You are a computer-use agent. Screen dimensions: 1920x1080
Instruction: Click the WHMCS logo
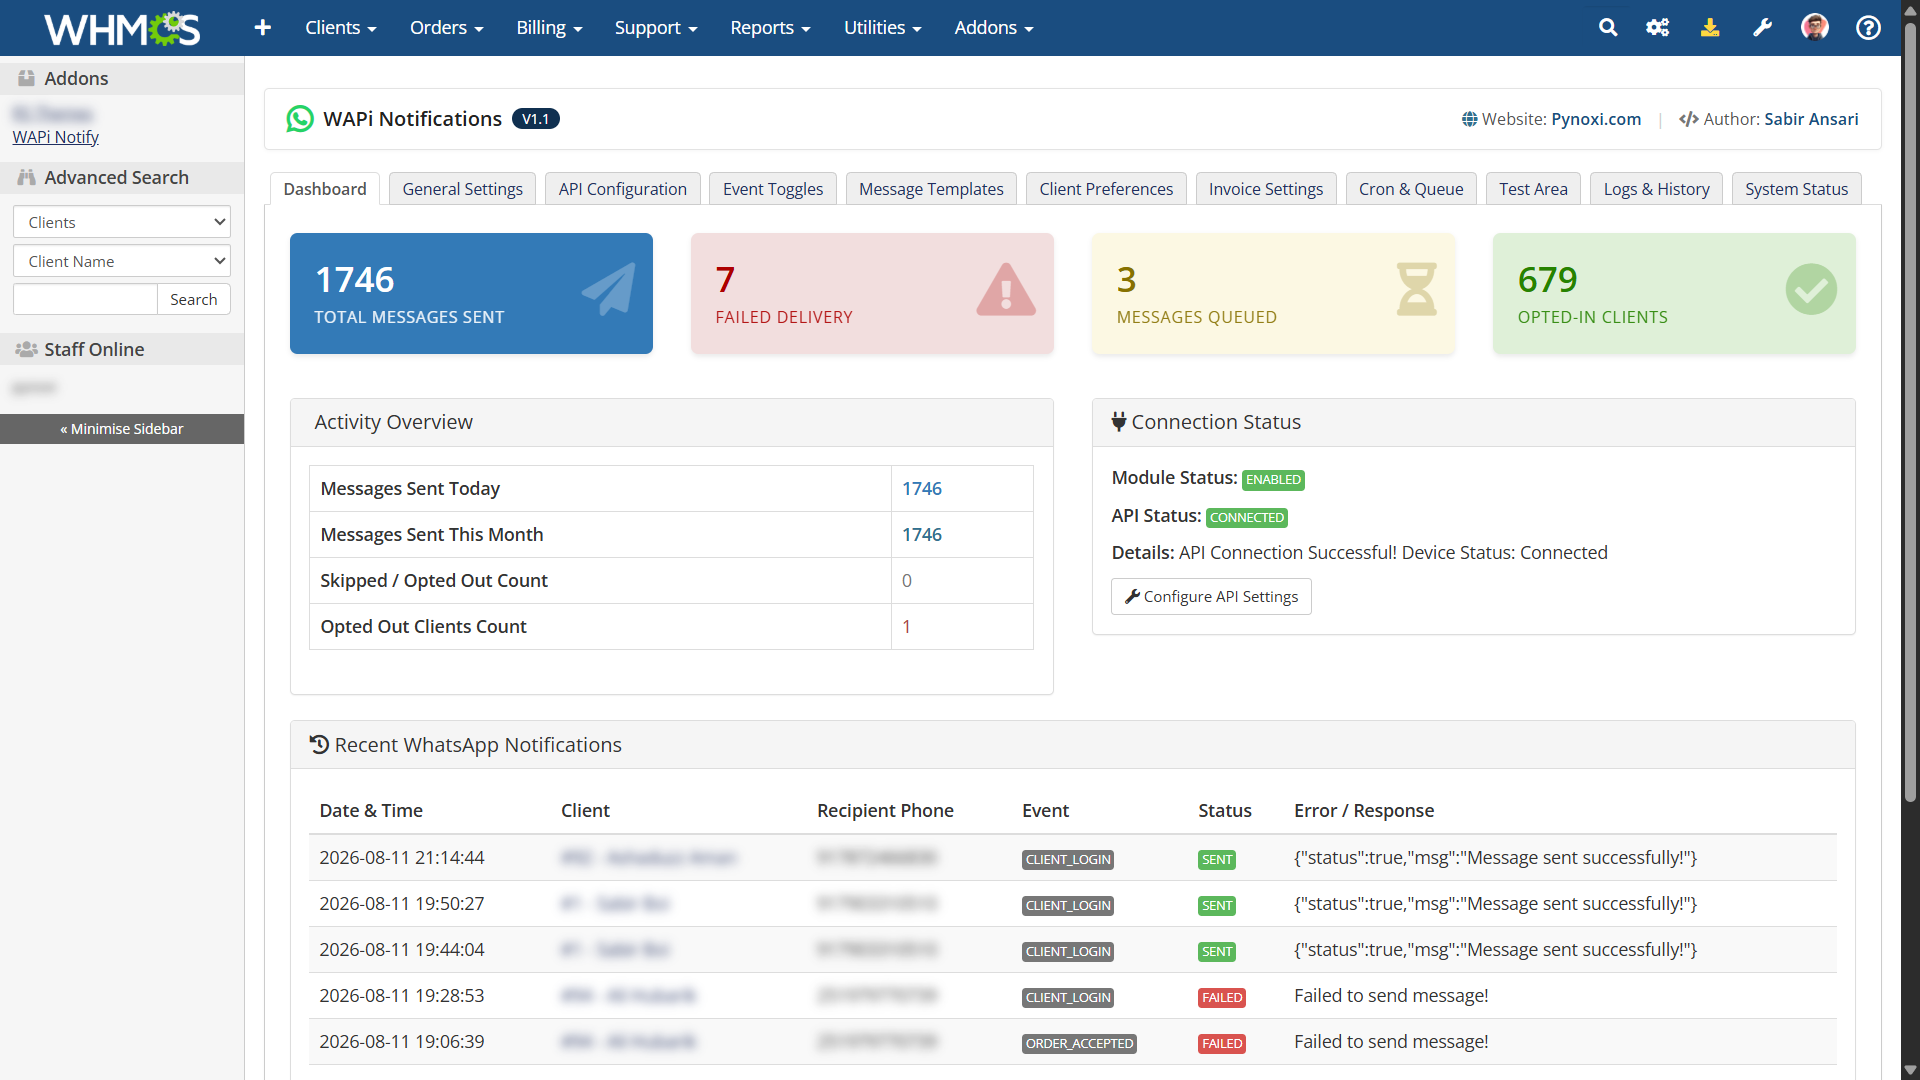click(x=122, y=28)
